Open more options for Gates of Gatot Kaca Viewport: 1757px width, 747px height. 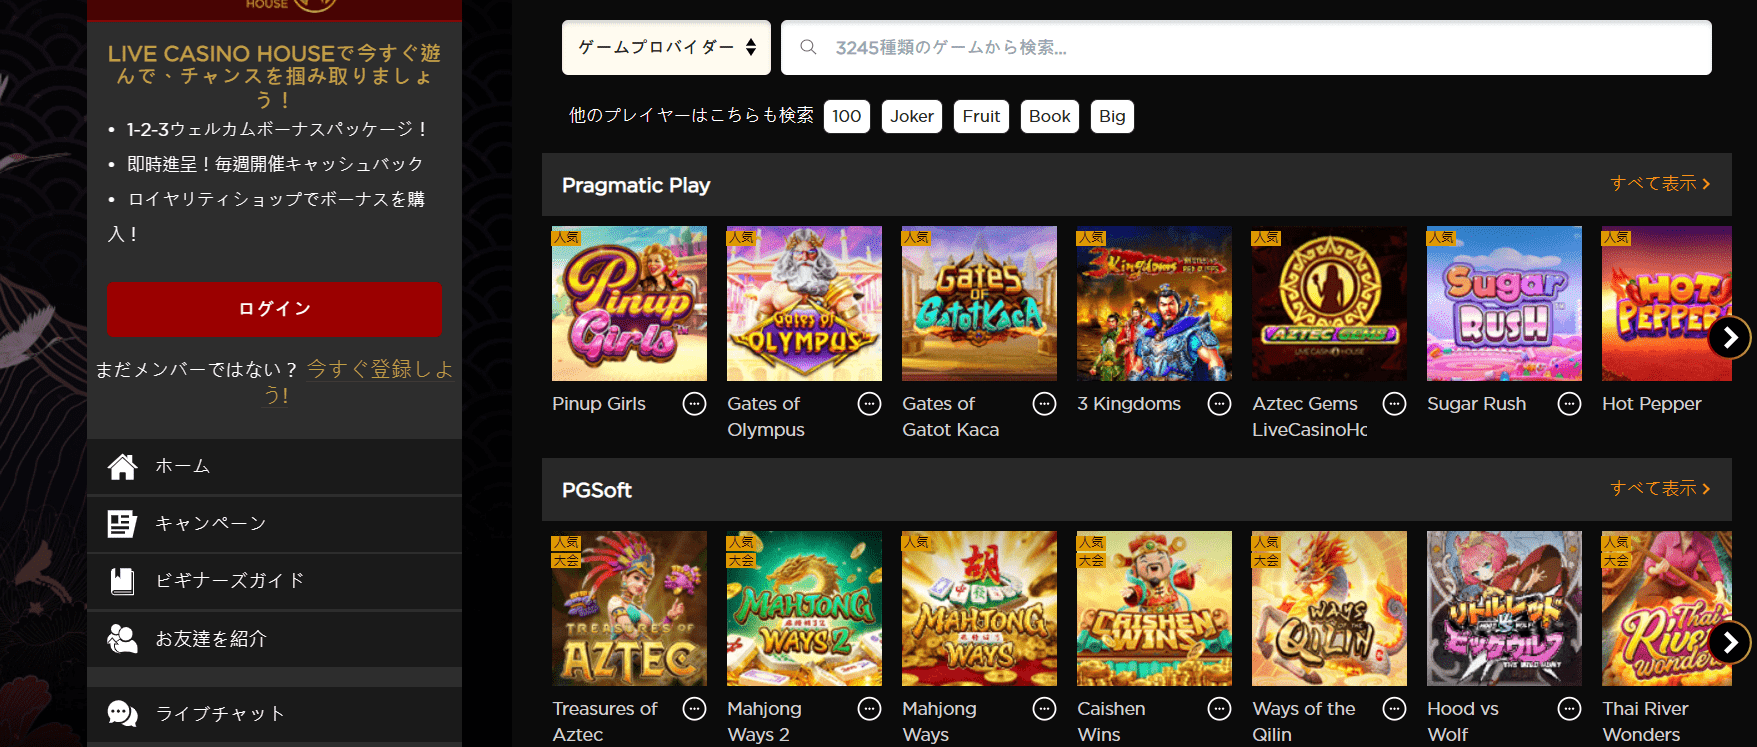(1045, 404)
